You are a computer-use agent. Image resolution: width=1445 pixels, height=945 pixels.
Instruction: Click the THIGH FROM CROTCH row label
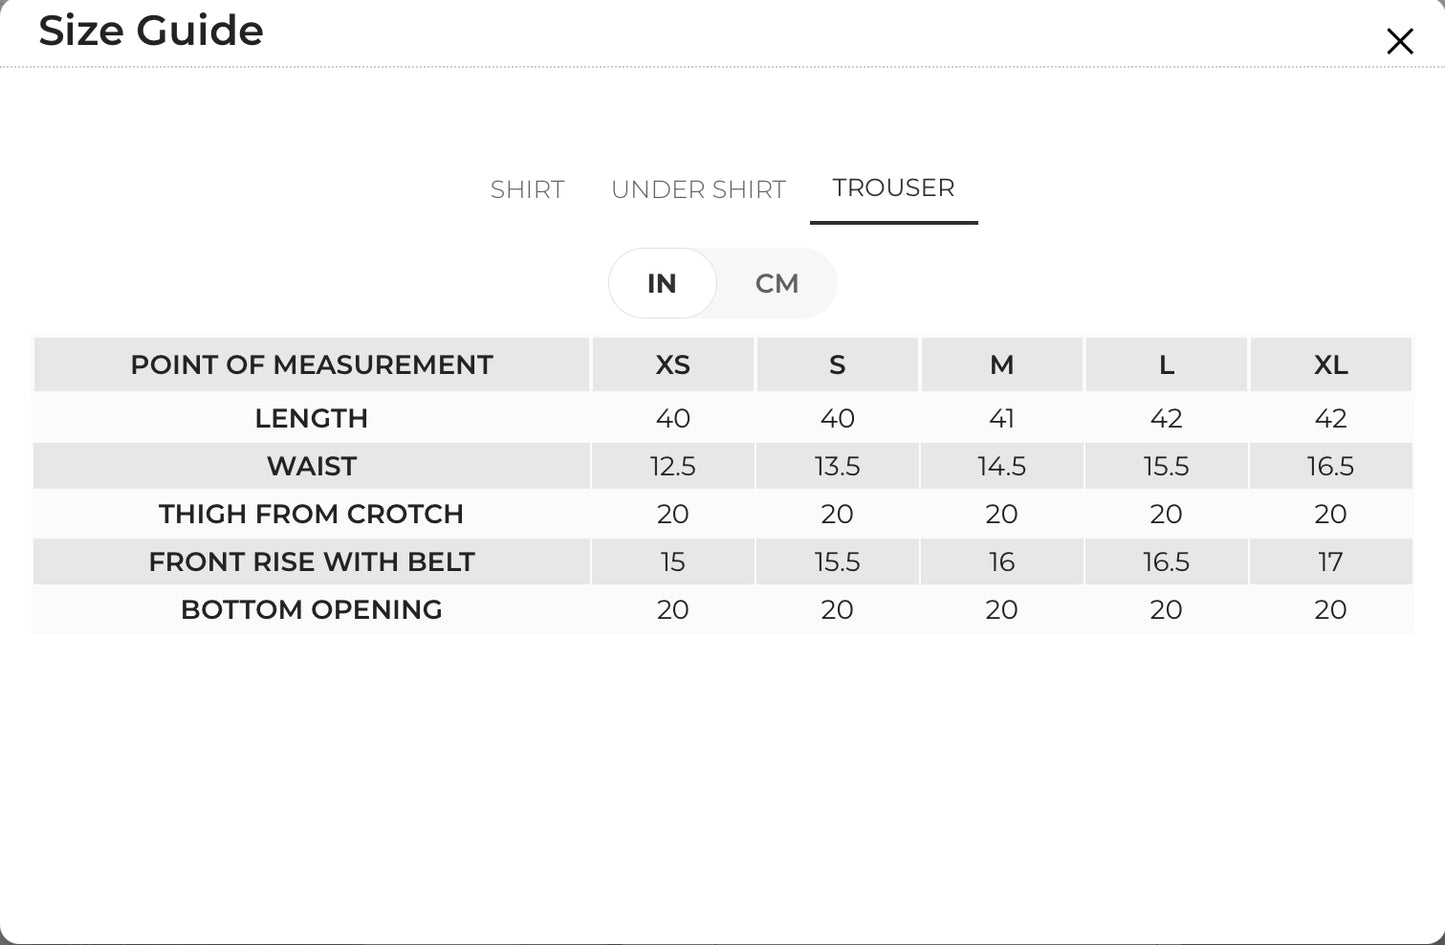311,514
